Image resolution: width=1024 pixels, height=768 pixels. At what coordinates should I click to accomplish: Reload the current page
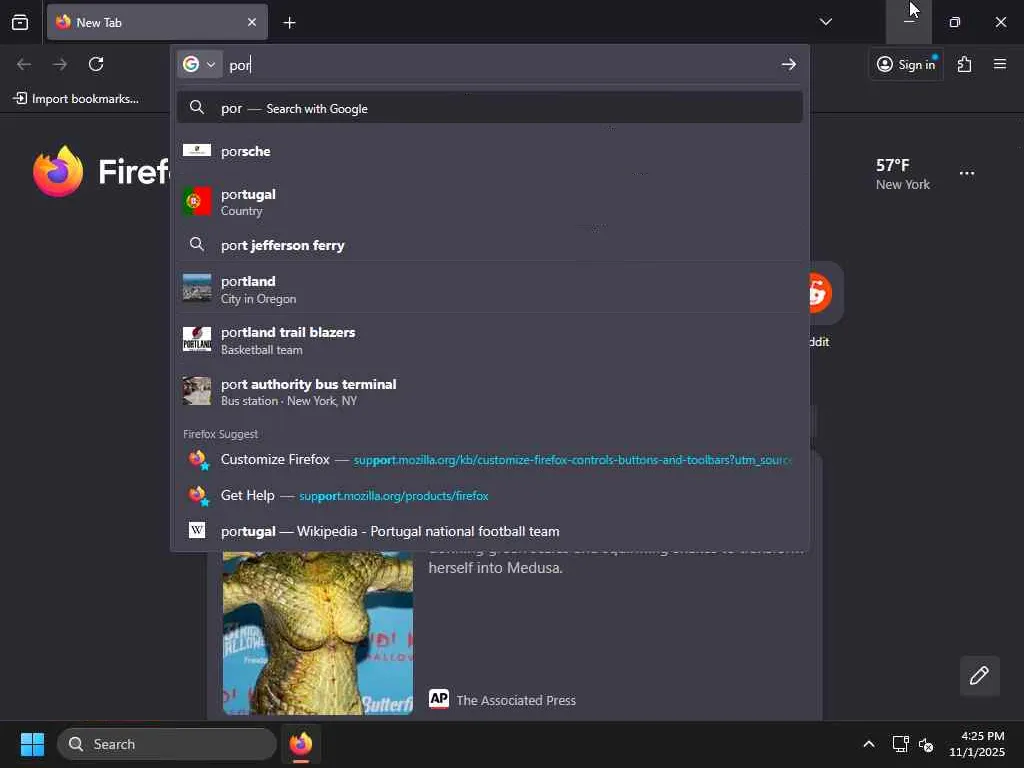pos(96,64)
